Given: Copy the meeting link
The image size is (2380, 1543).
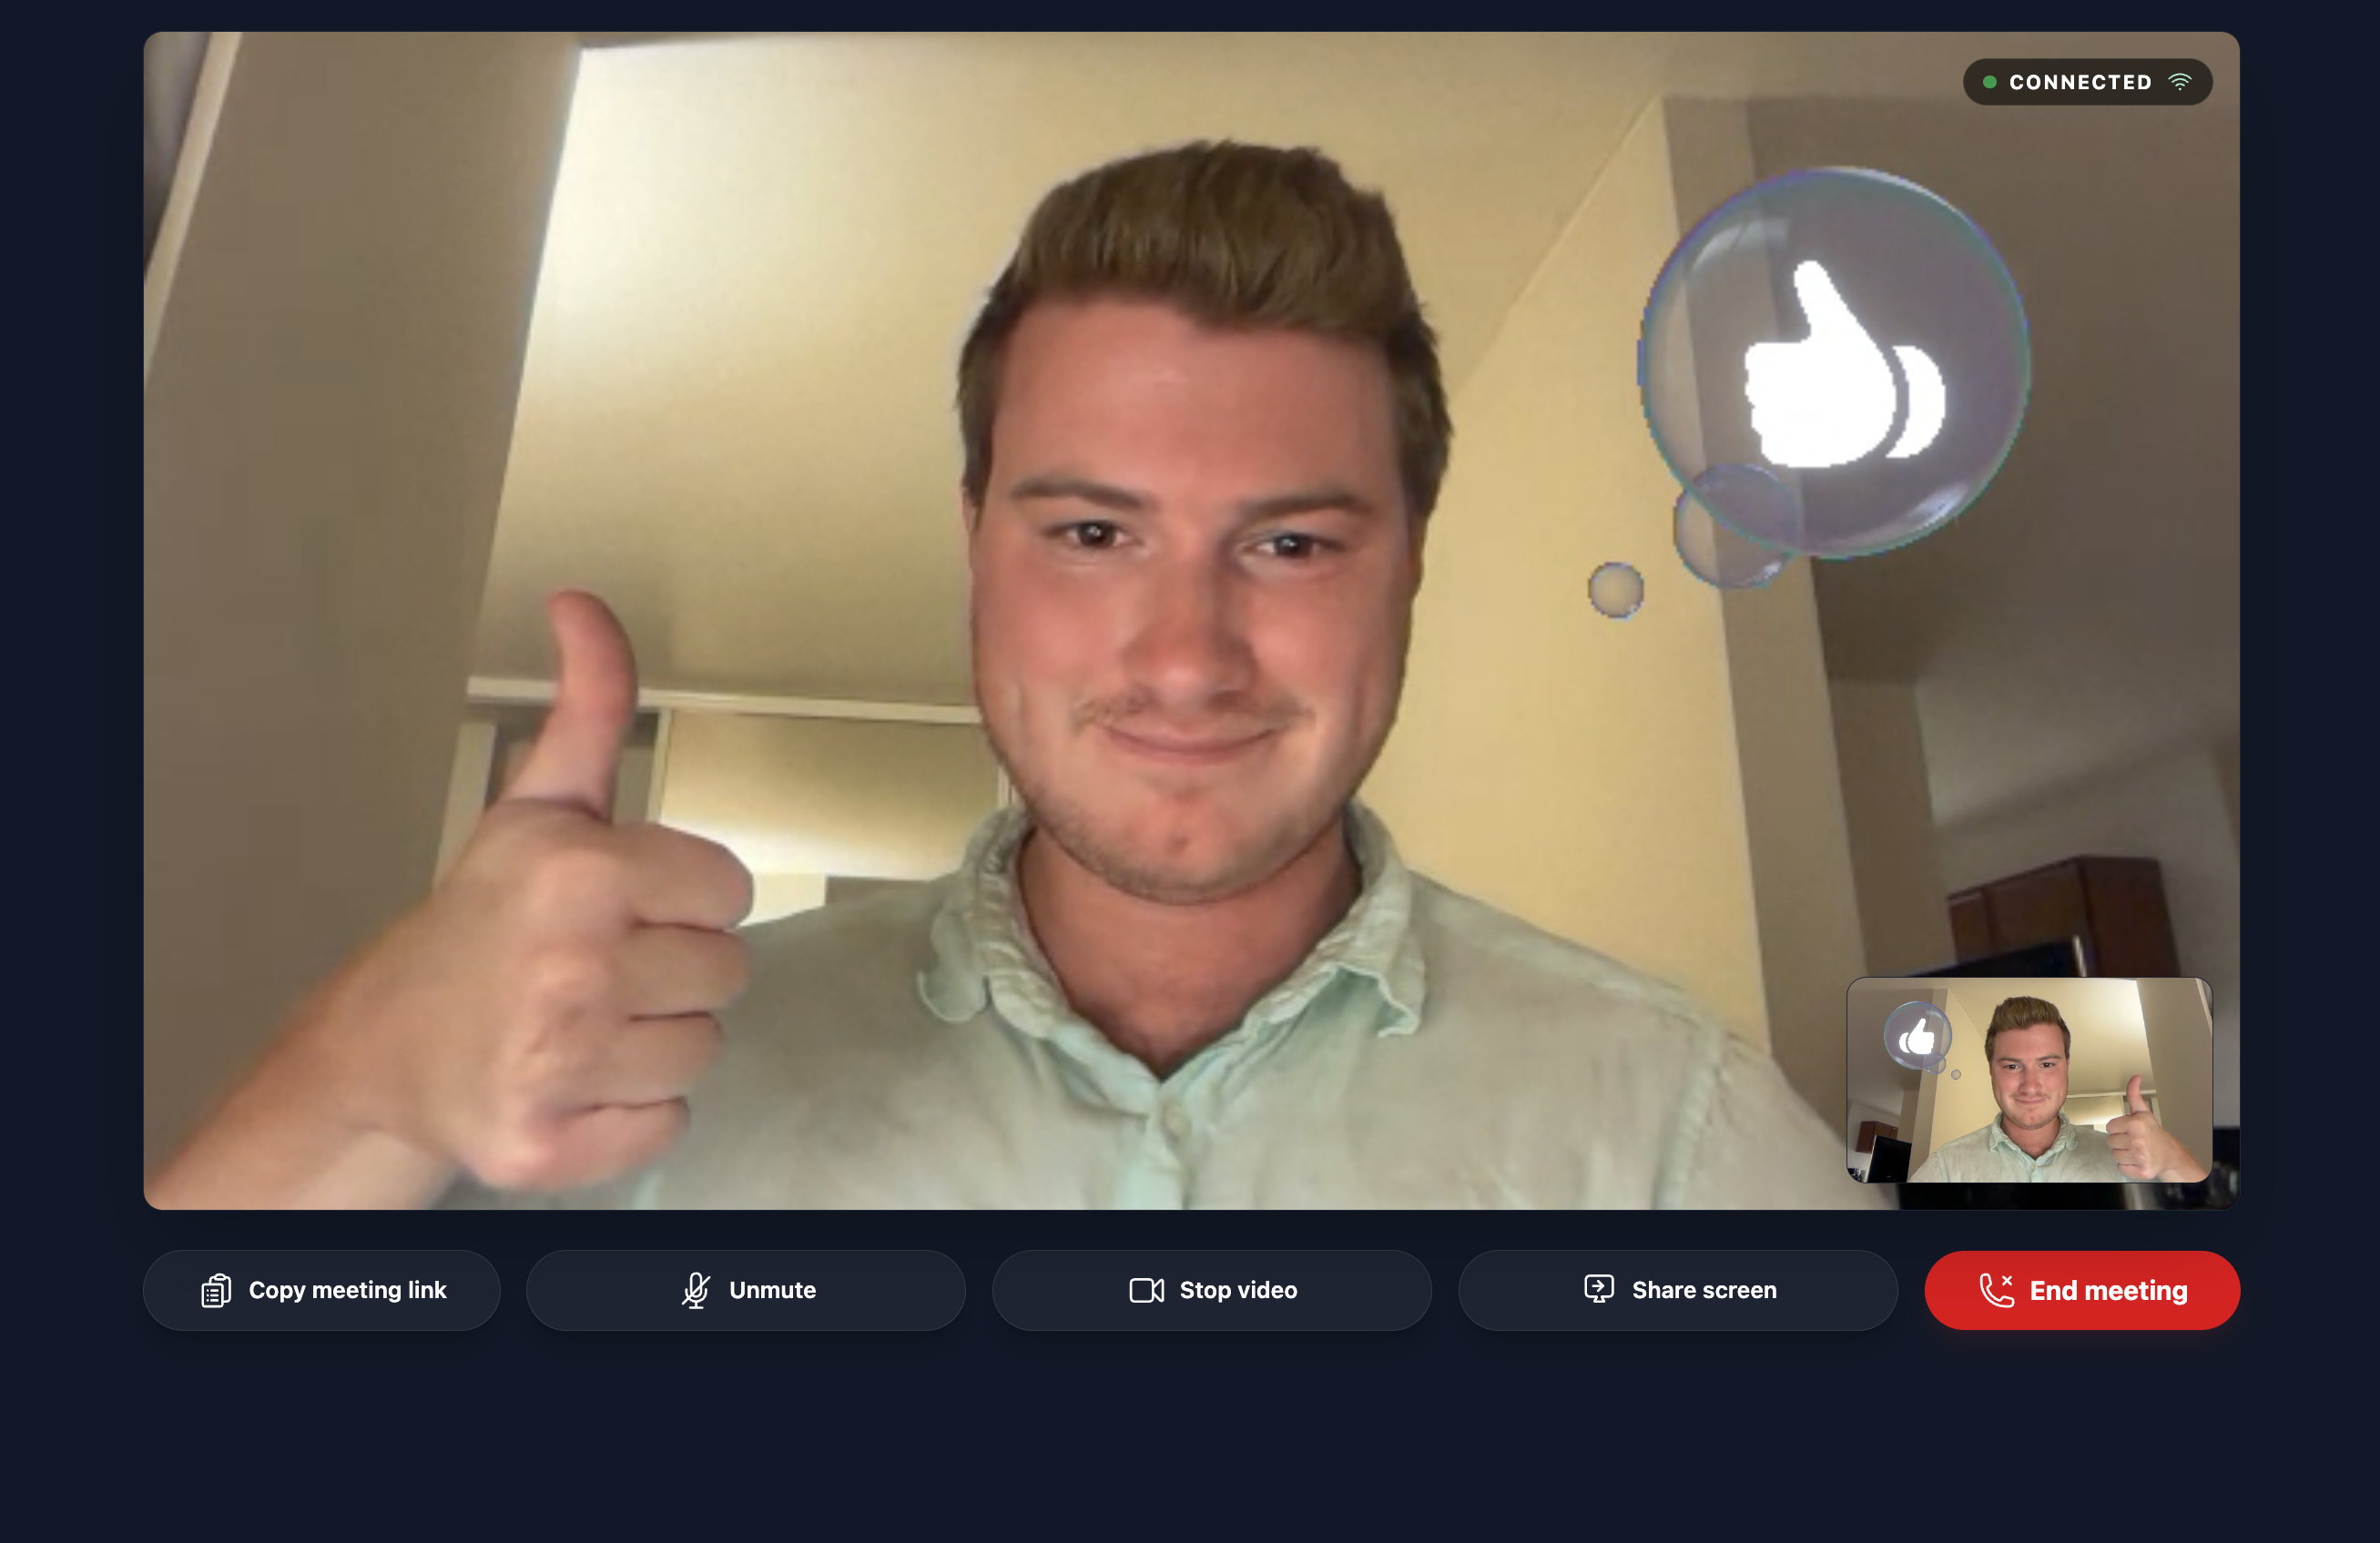Looking at the screenshot, I should coord(322,1290).
